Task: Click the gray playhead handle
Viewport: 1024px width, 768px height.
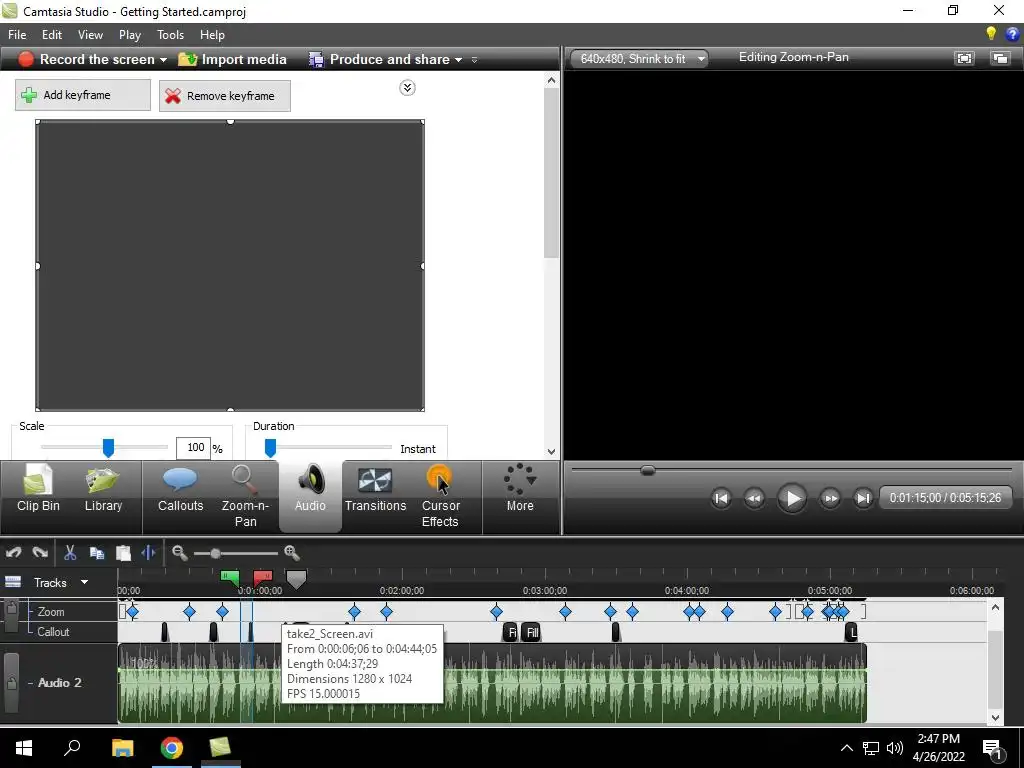Action: pyautogui.click(x=296, y=579)
